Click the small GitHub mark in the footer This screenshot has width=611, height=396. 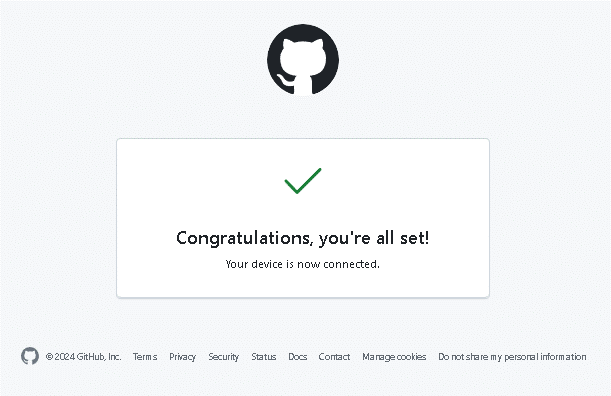coord(30,356)
